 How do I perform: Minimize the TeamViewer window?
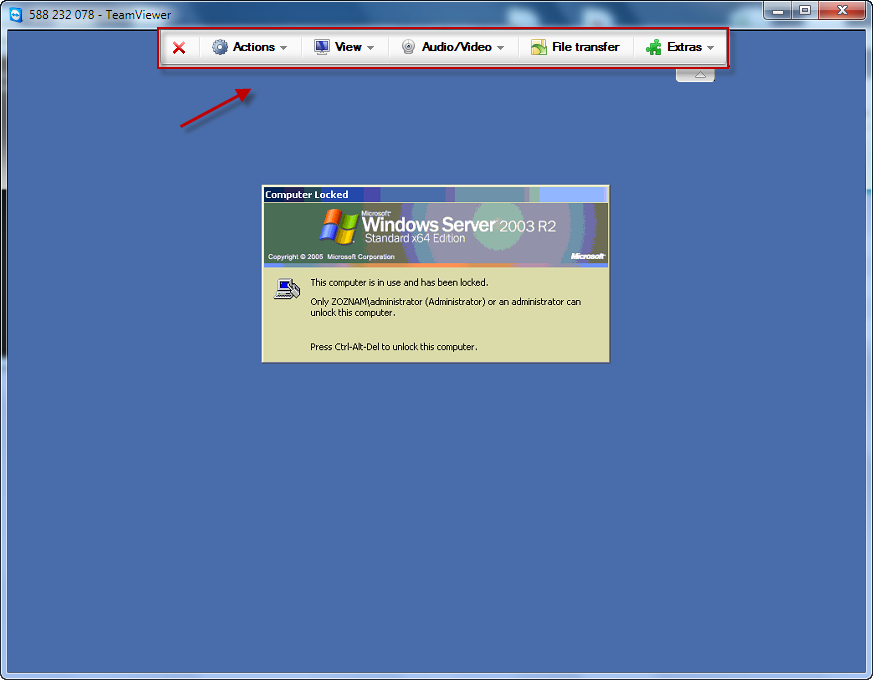click(778, 11)
